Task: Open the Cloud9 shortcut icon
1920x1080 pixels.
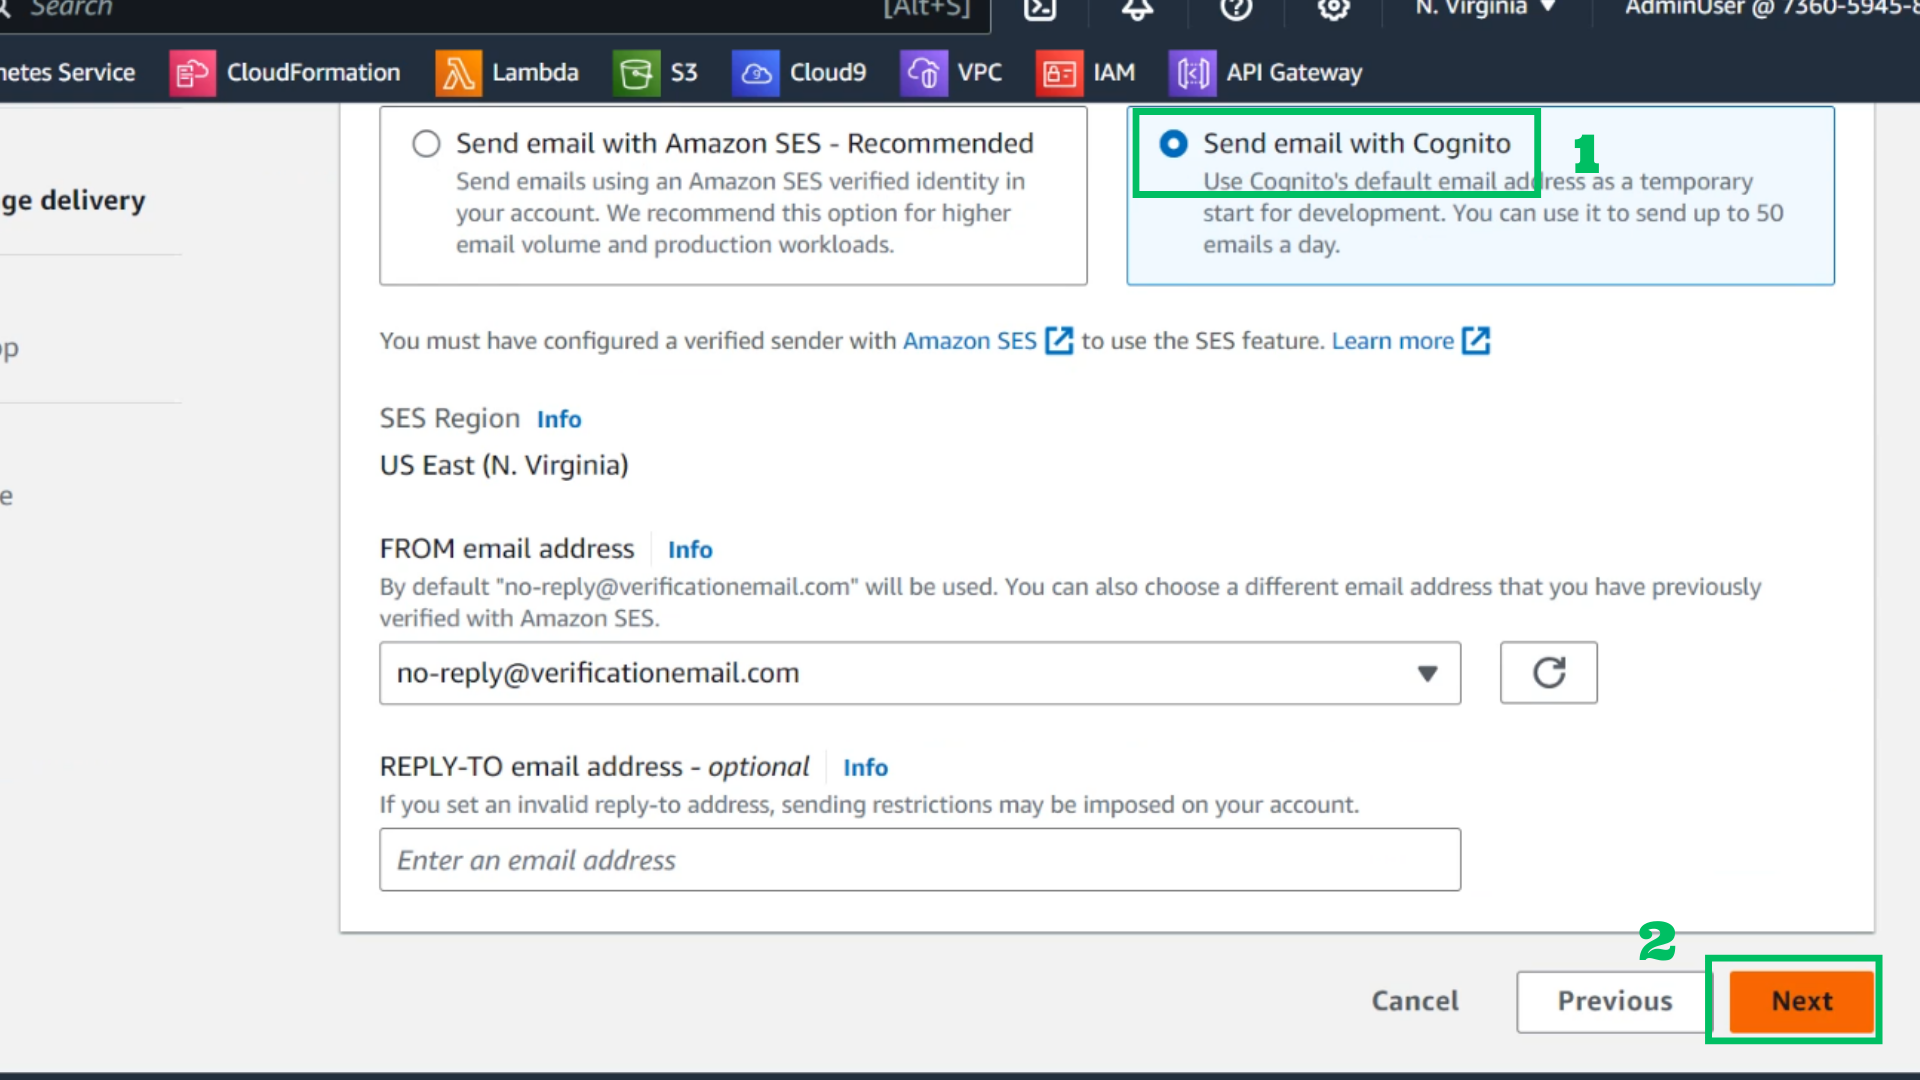Action: coord(755,73)
